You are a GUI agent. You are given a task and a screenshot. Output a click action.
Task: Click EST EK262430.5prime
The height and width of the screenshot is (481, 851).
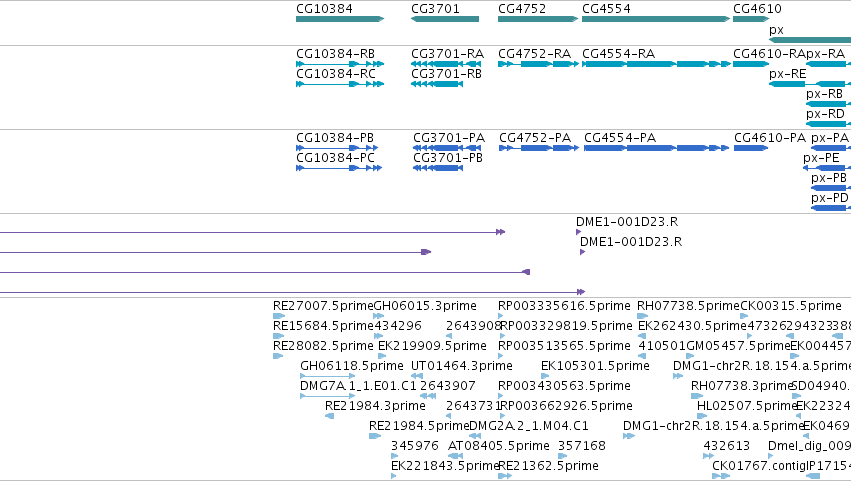click(692, 326)
